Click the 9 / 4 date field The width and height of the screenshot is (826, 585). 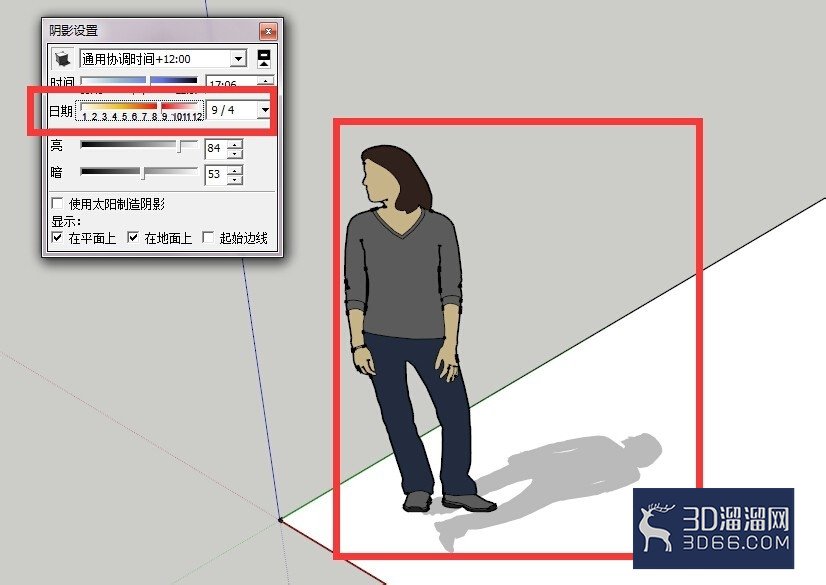pos(231,110)
